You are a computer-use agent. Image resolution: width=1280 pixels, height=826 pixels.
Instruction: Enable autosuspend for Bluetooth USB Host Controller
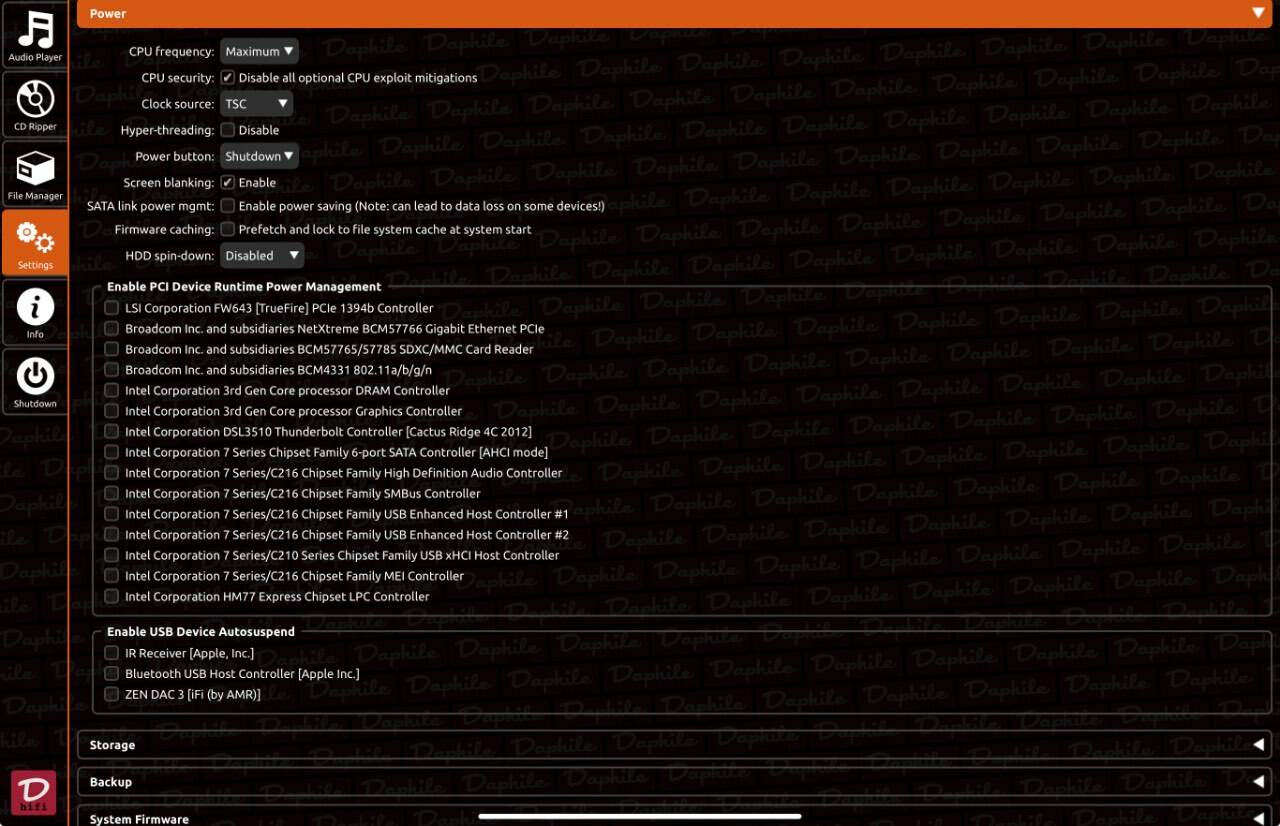112,674
